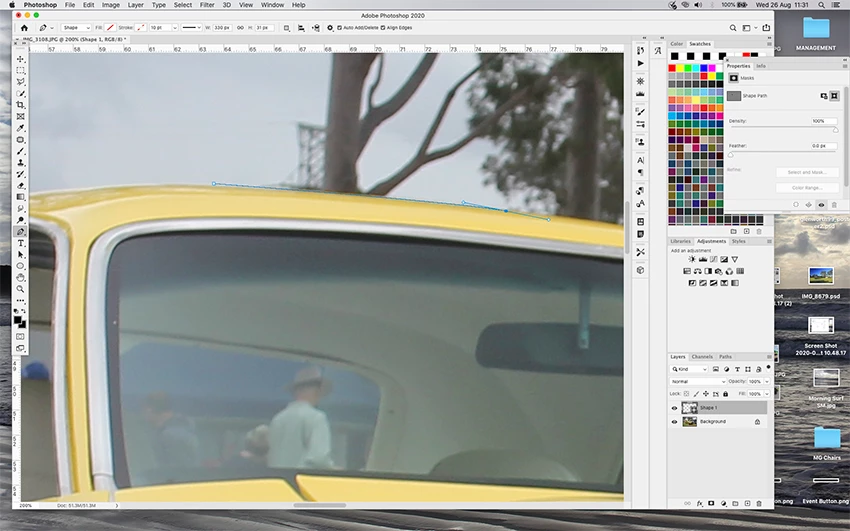Click the shape width W input field
850x531 pixels.
222,28
